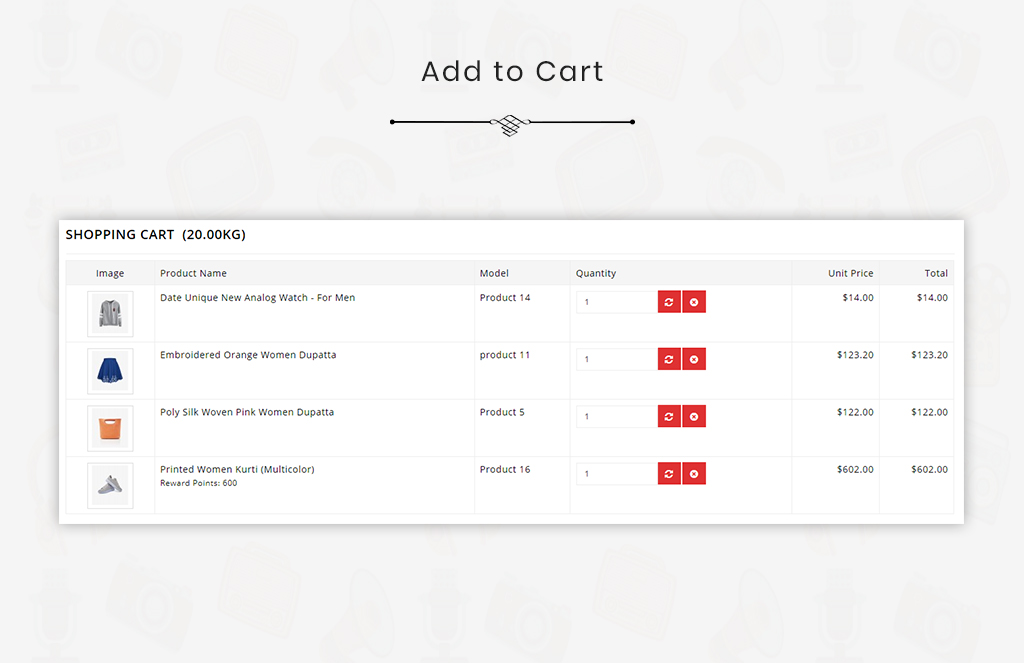Focus quantity box in Product 16 row
This screenshot has width=1024, height=663.
point(616,474)
